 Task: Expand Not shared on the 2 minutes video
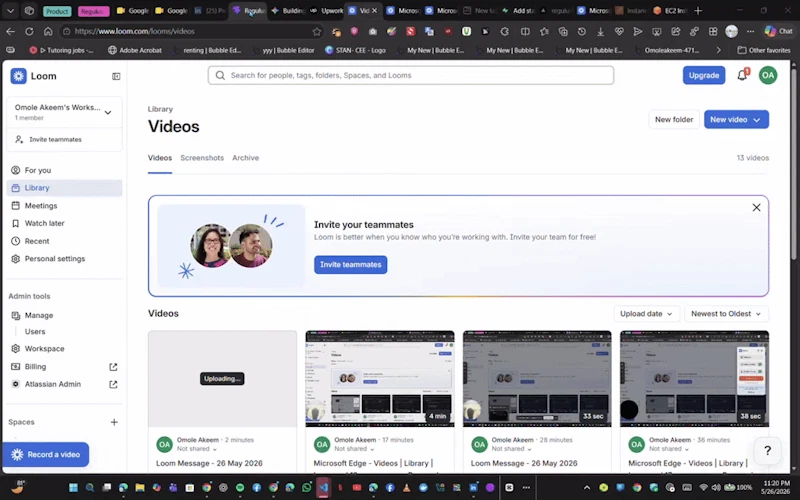click(197, 449)
